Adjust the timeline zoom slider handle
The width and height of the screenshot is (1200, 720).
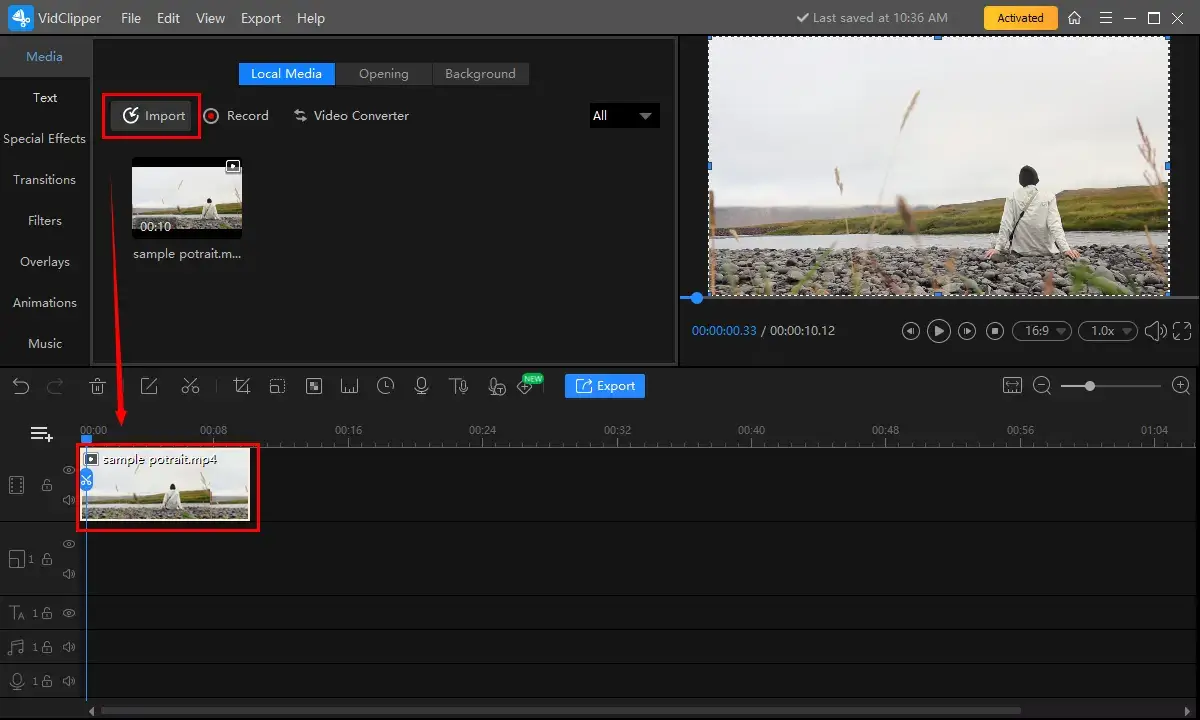(1090, 386)
